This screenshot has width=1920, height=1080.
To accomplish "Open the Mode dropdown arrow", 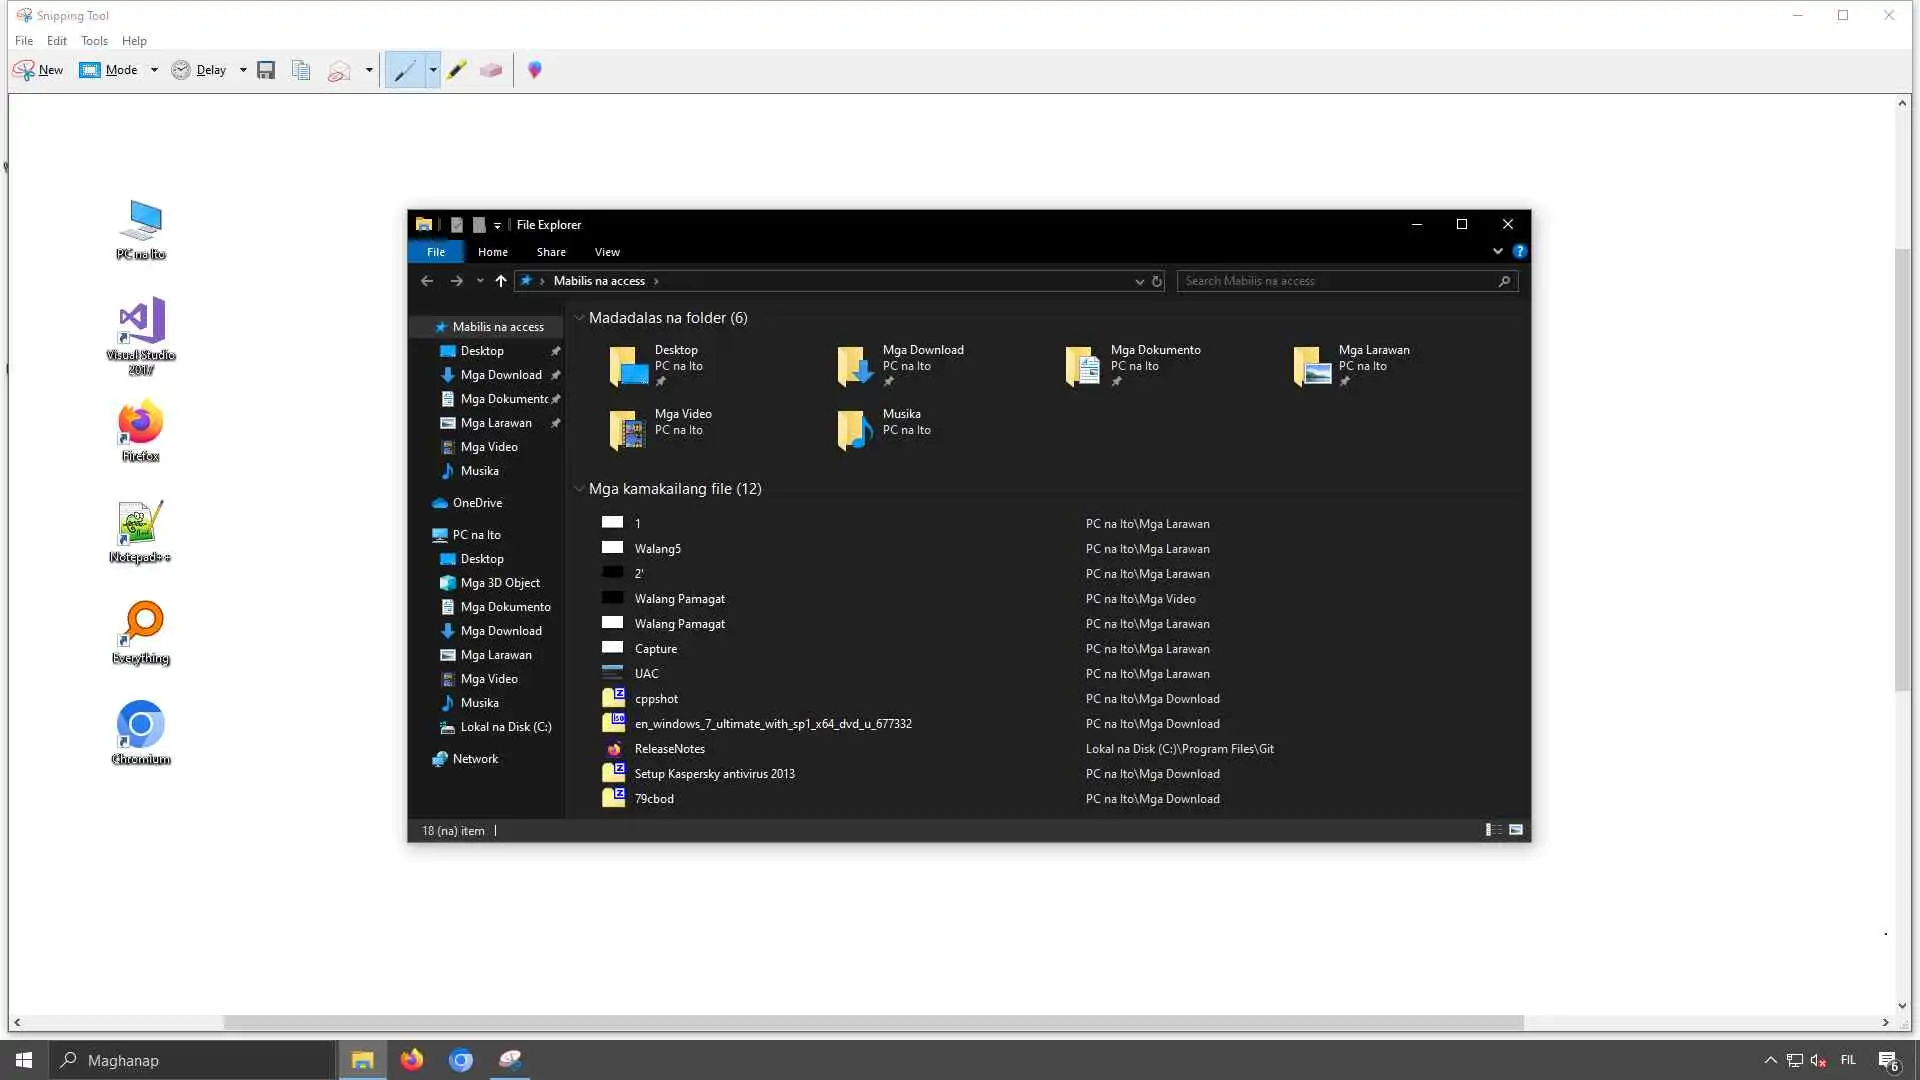I will click(x=154, y=70).
